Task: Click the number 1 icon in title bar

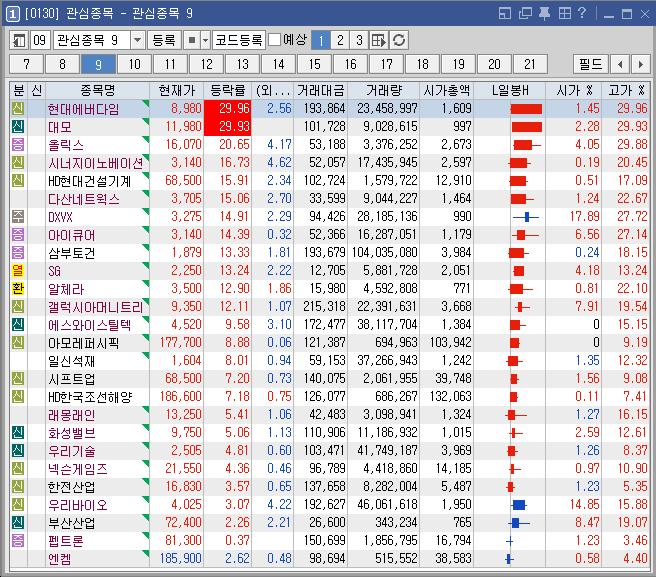Action: click(x=13, y=14)
